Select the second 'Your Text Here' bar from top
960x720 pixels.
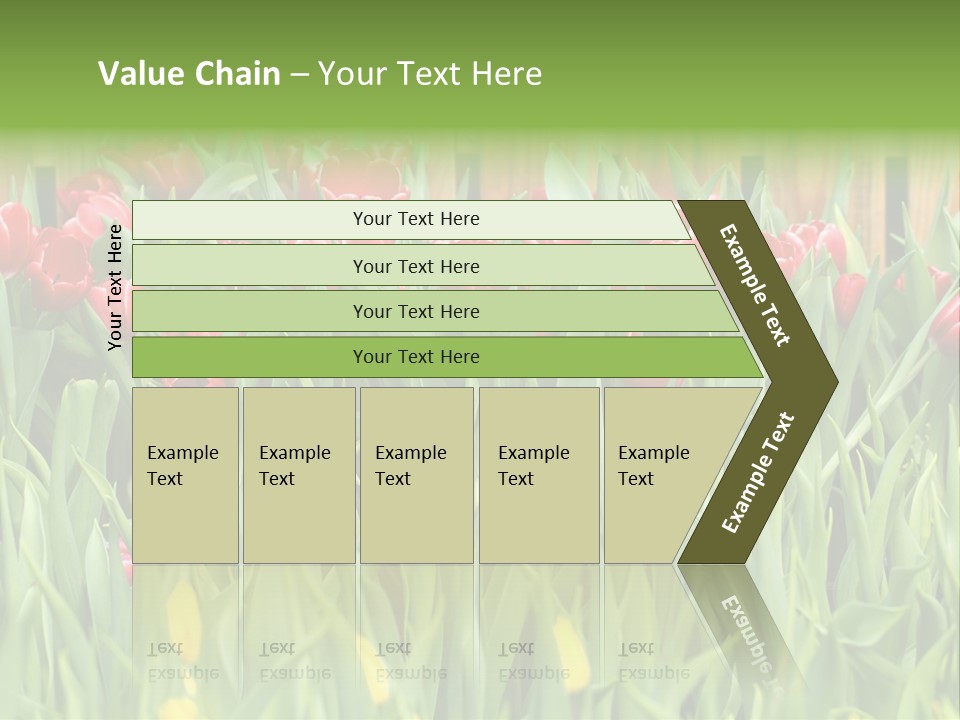(x=415, y=266)
